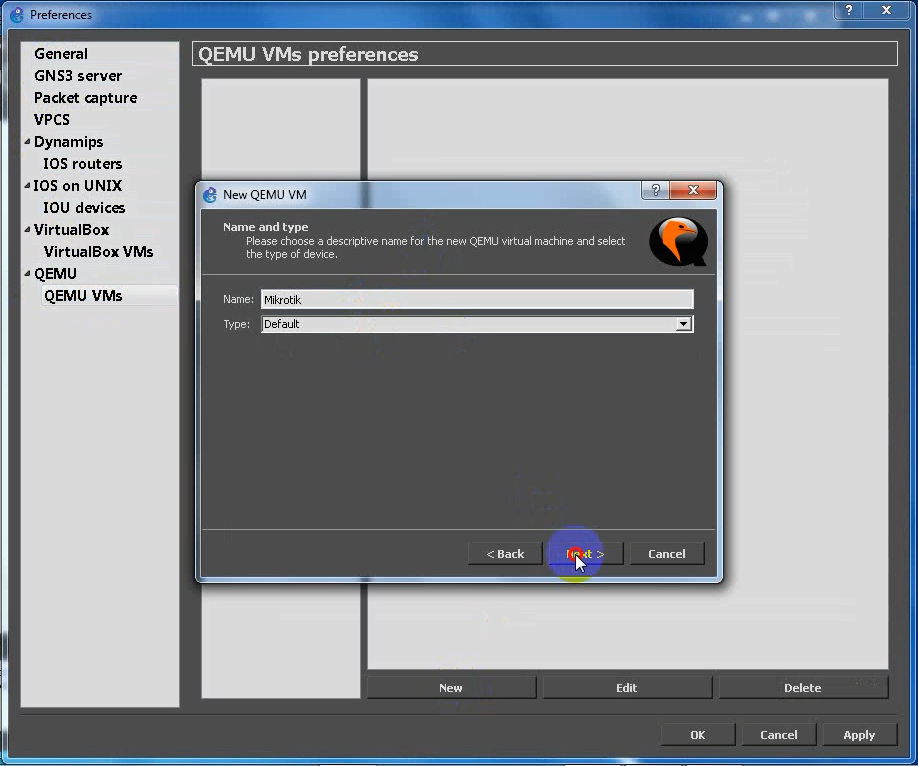The width and height of the screenshot is (918, 766).
Task: Click OK in the Preferences window
Action: coord(698,734)
